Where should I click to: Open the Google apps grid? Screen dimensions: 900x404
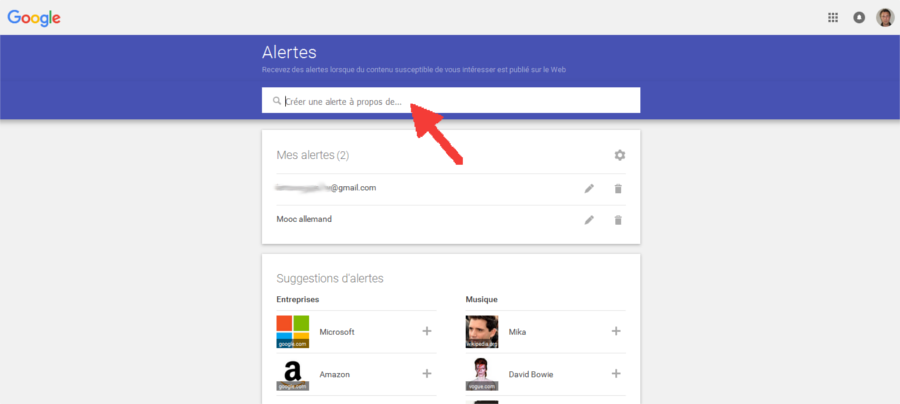[833, 17]
